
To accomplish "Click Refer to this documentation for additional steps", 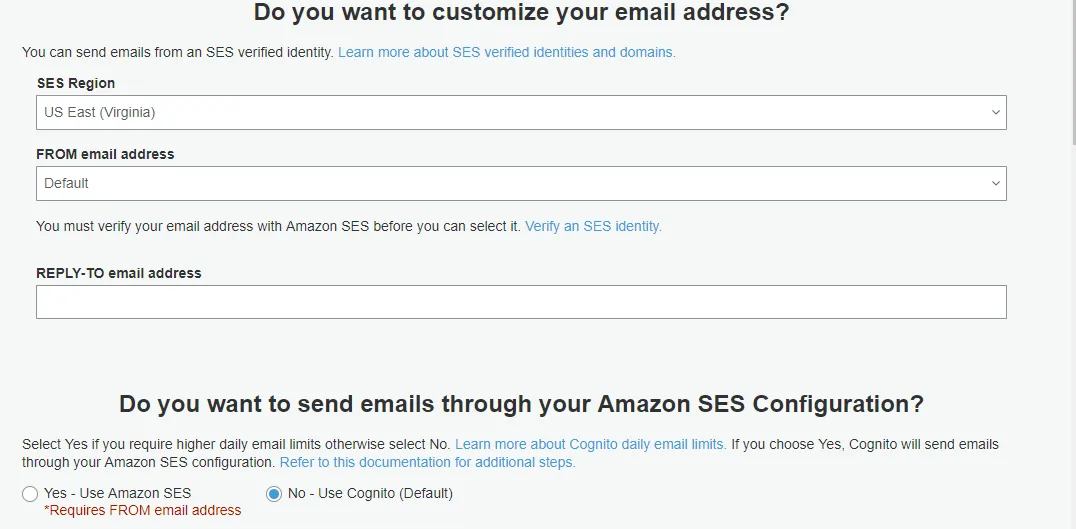I will coord(427,462).
